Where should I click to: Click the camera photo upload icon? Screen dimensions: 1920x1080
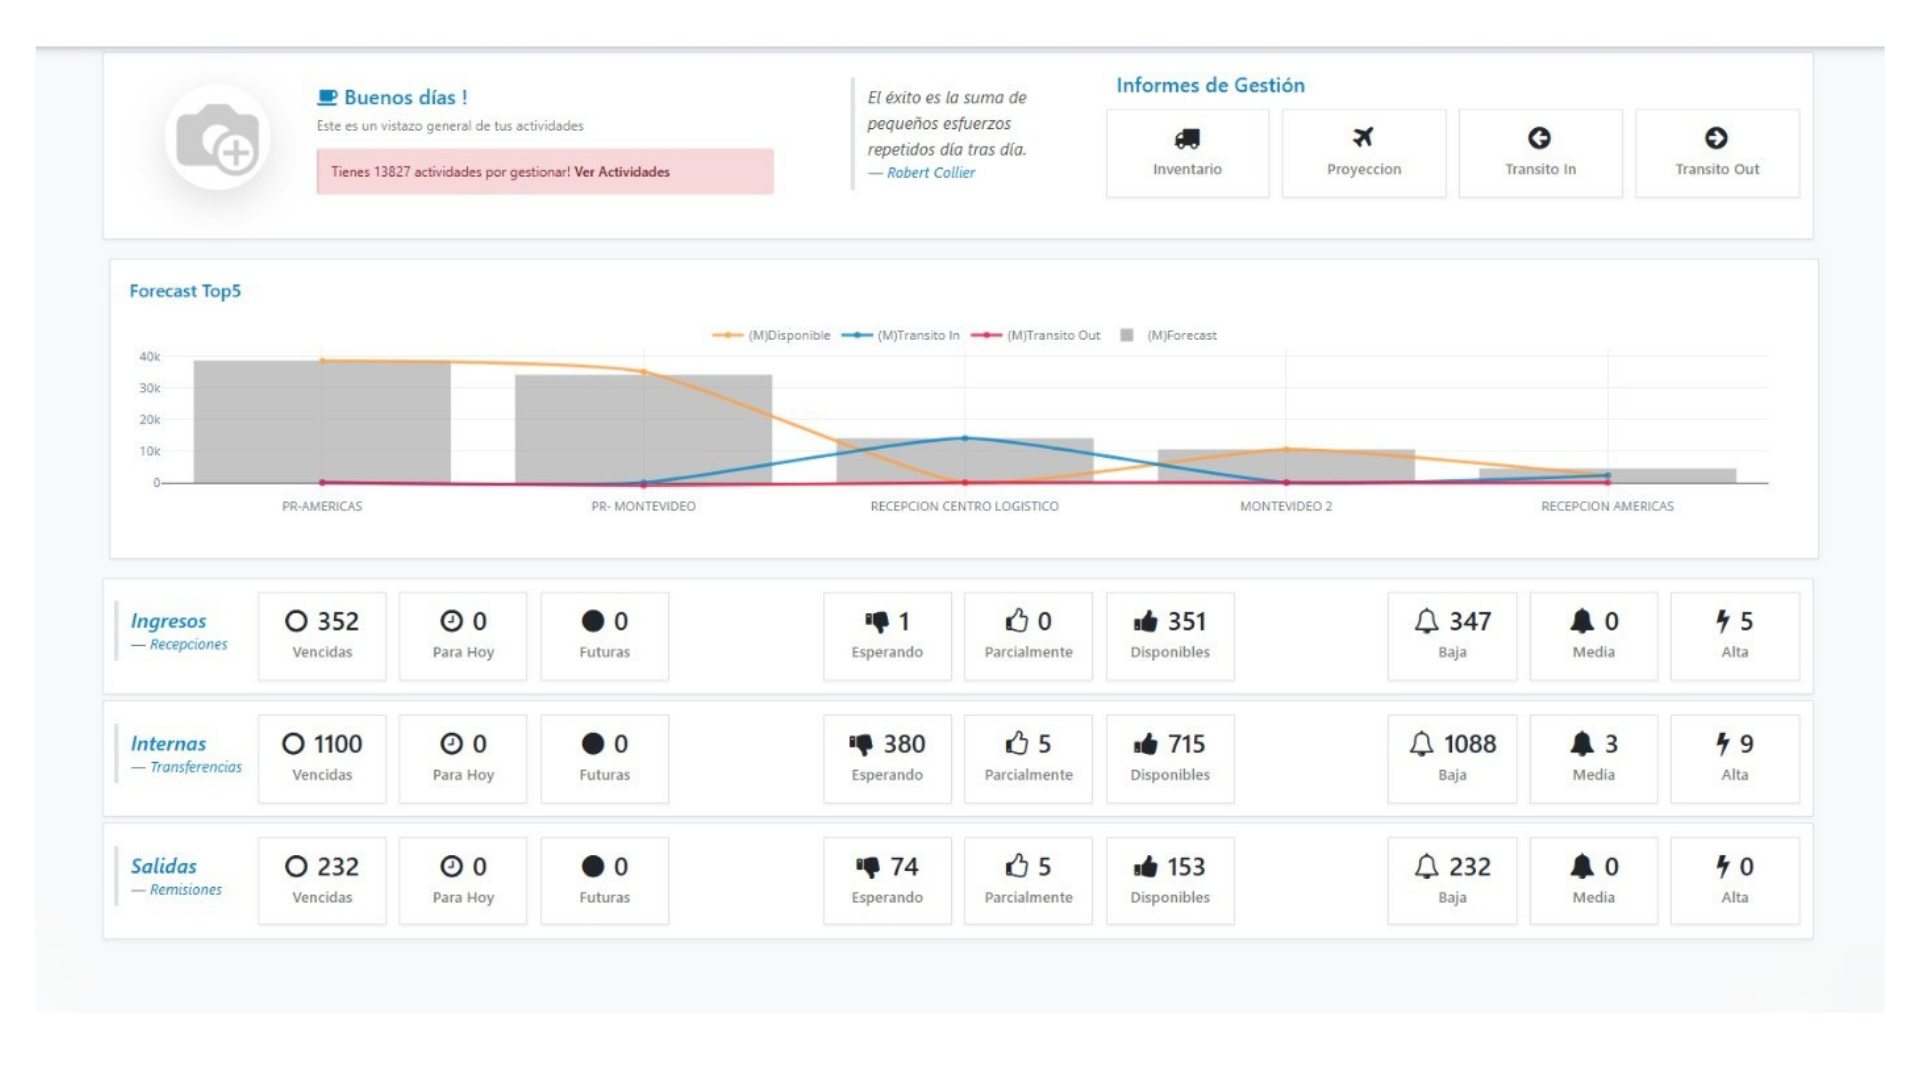[218, 139]
